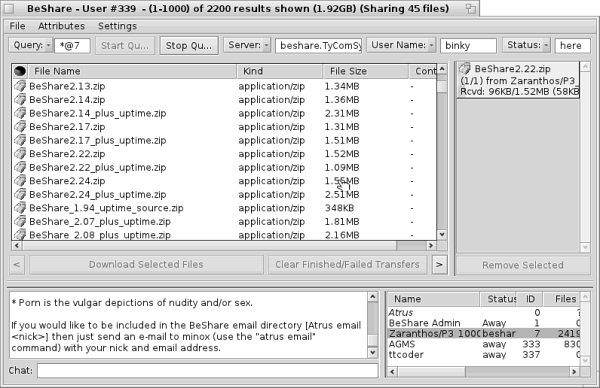Open the Attributes menu
Screen dimensions: 600x388
click(62, 26)
